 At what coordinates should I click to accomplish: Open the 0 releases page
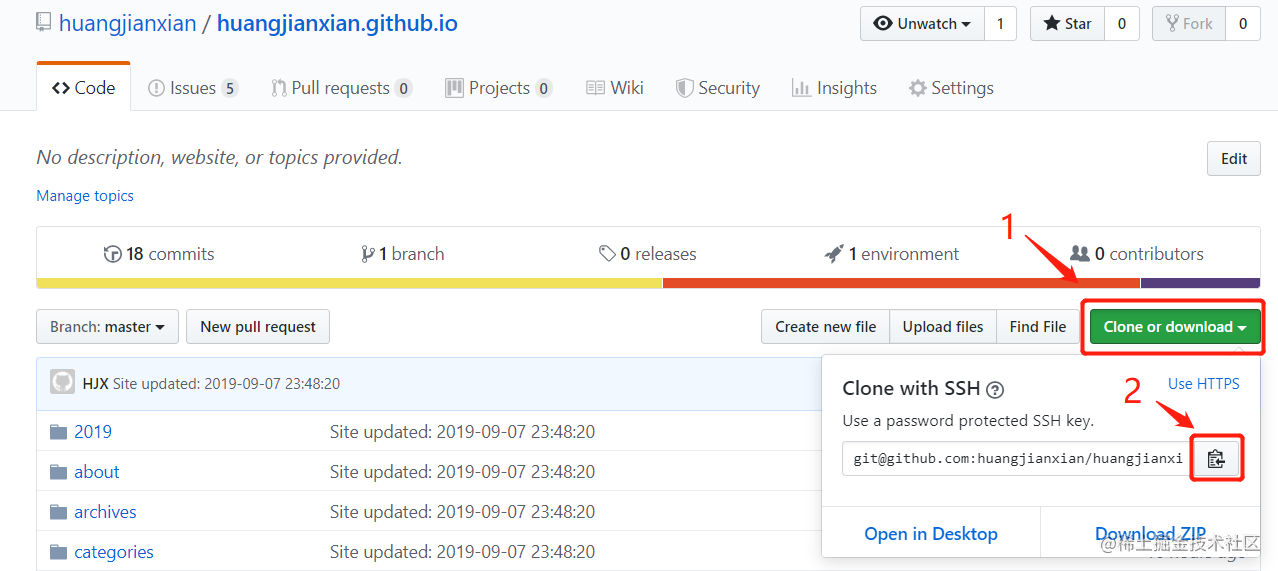[x=647, y=254]
